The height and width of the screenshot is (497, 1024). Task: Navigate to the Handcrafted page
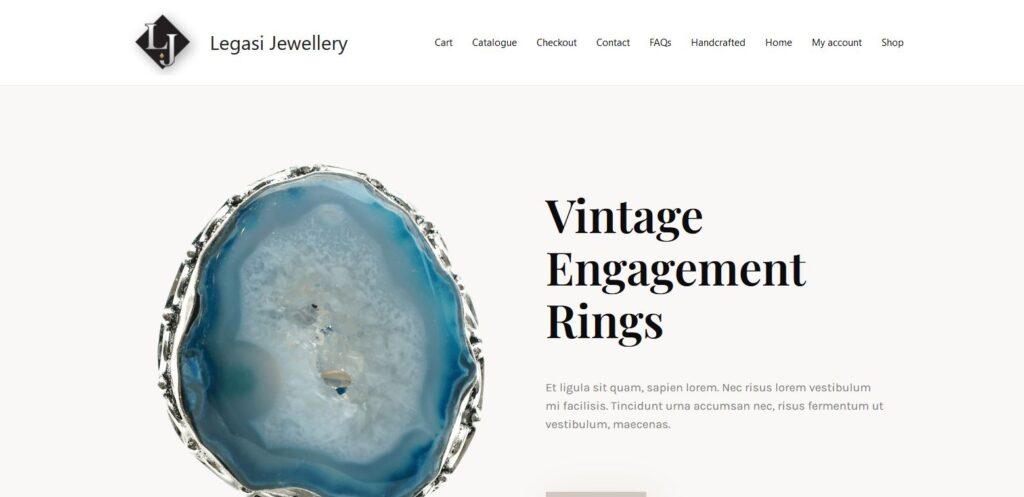point(718,42)
